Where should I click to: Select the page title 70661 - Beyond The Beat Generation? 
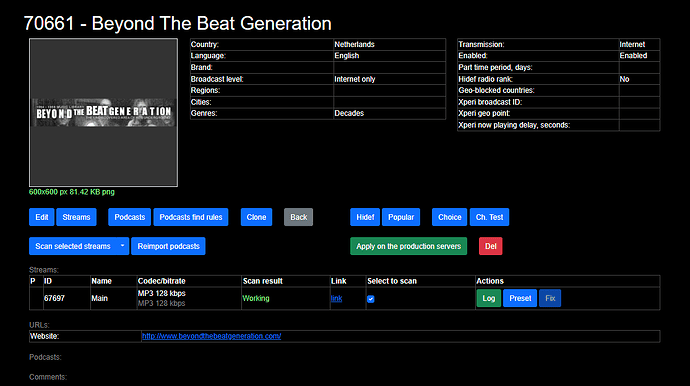(177, 24)
